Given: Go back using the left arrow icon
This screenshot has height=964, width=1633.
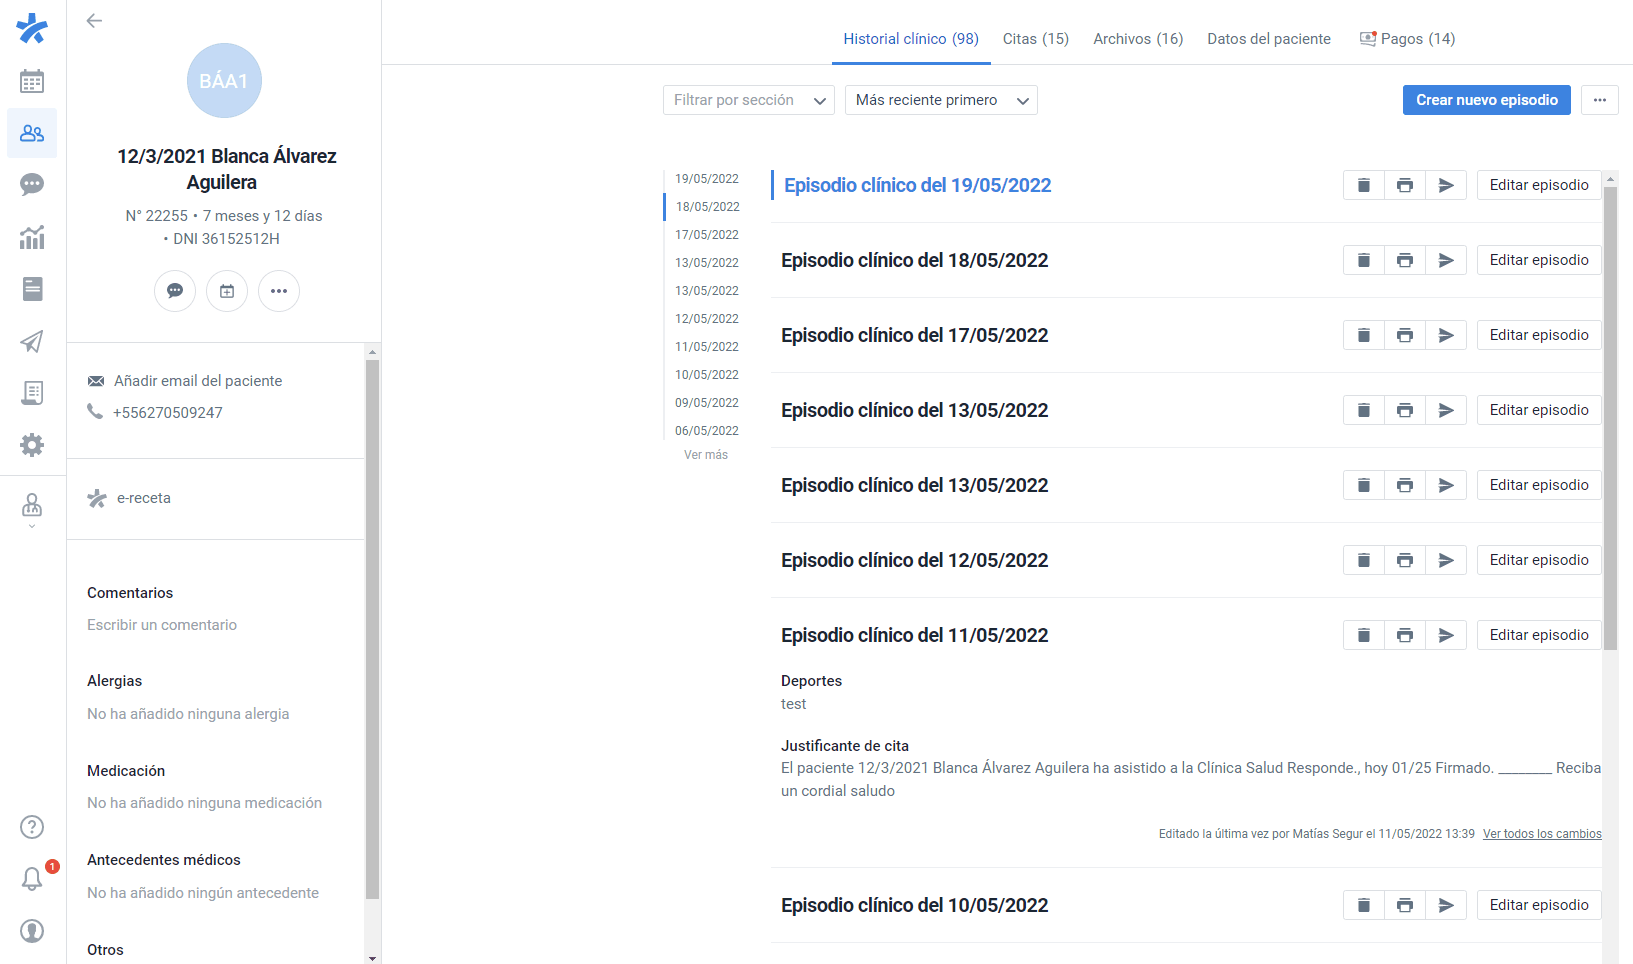Looking at the screenshot, I should point(94,20).
